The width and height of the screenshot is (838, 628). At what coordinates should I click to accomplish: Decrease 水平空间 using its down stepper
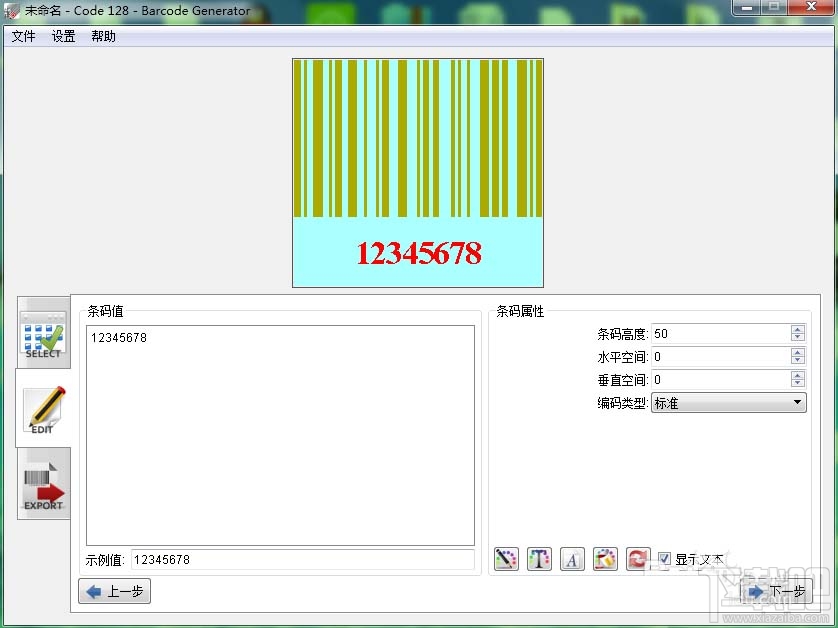[x=796, y=361]
